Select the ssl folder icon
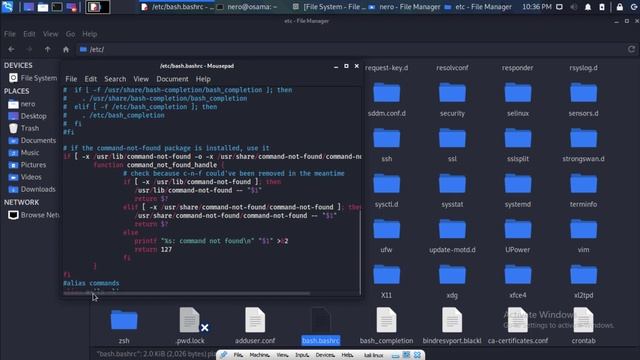Image resolution: width=640 pixels, height=360 pixels. [x=452, y=138]
